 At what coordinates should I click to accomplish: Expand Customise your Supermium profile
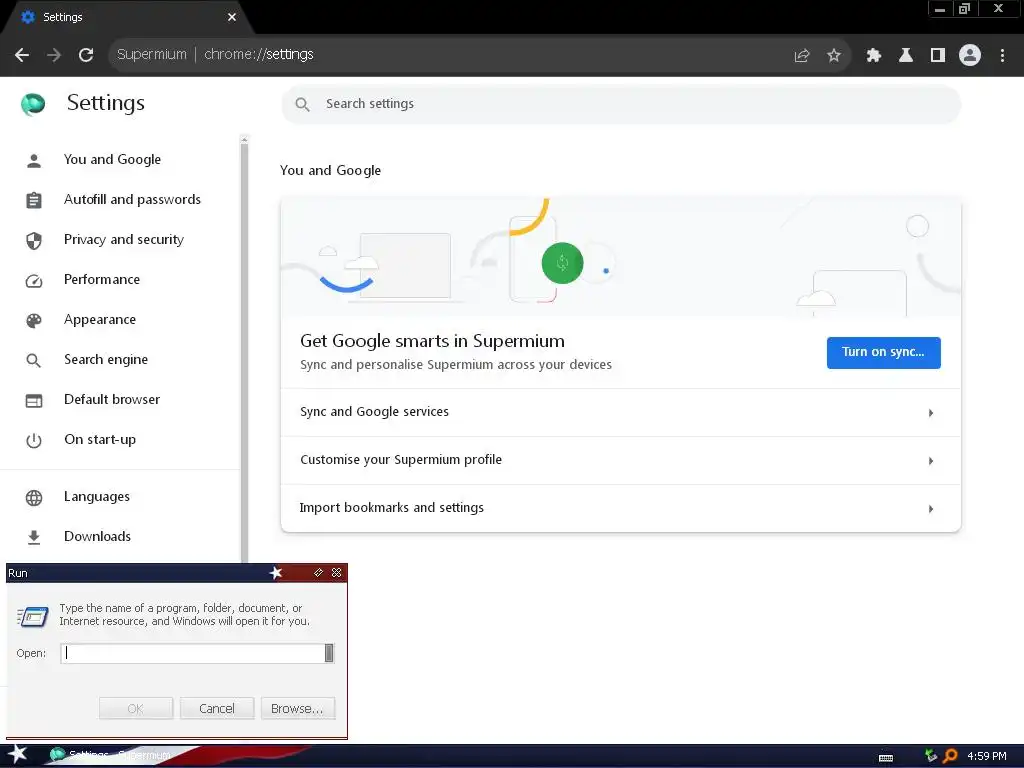click(x=620, y=460)
